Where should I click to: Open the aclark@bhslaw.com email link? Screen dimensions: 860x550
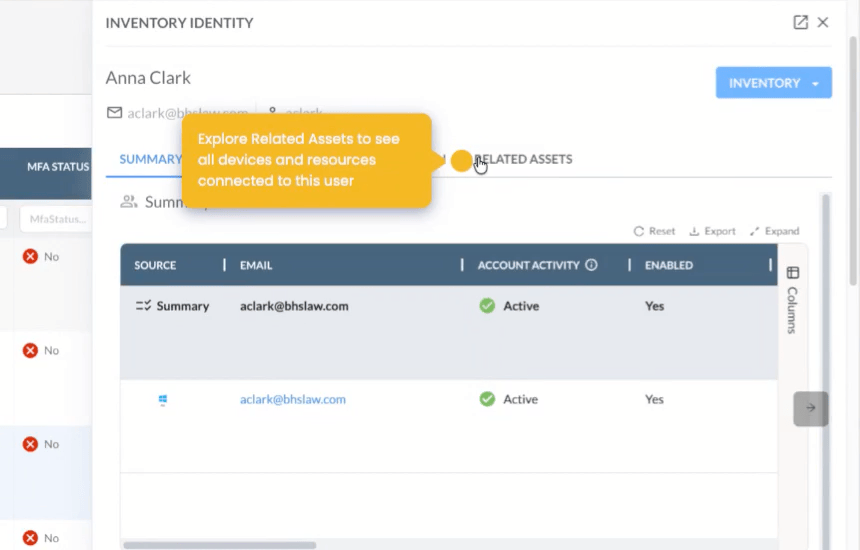pyautogui.click(x=293, y=399)
